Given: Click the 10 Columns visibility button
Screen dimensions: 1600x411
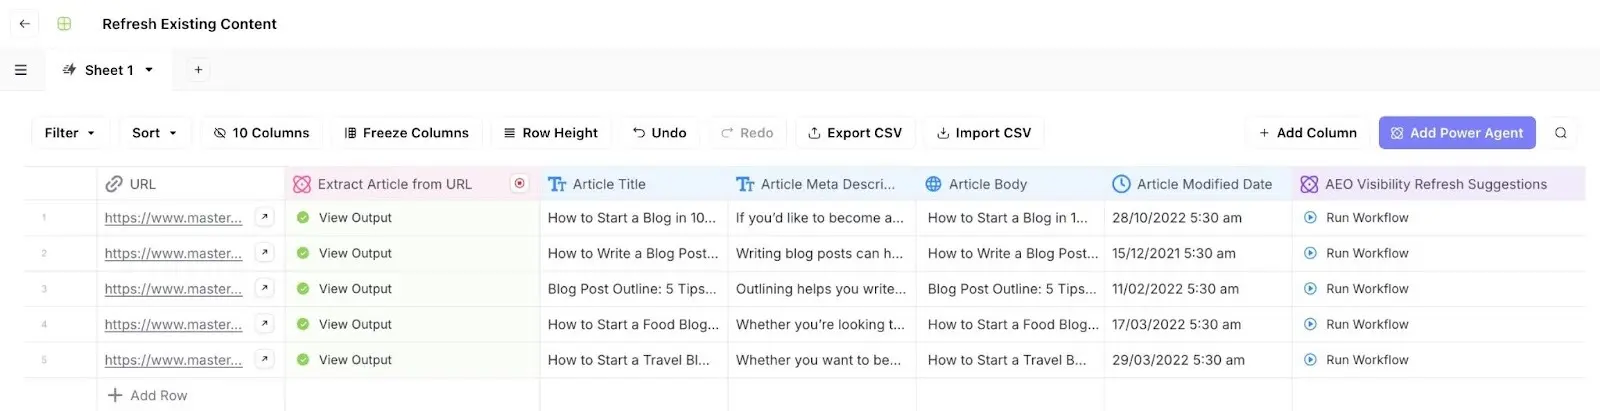Looking at the screenshot, I should (261, 133).
